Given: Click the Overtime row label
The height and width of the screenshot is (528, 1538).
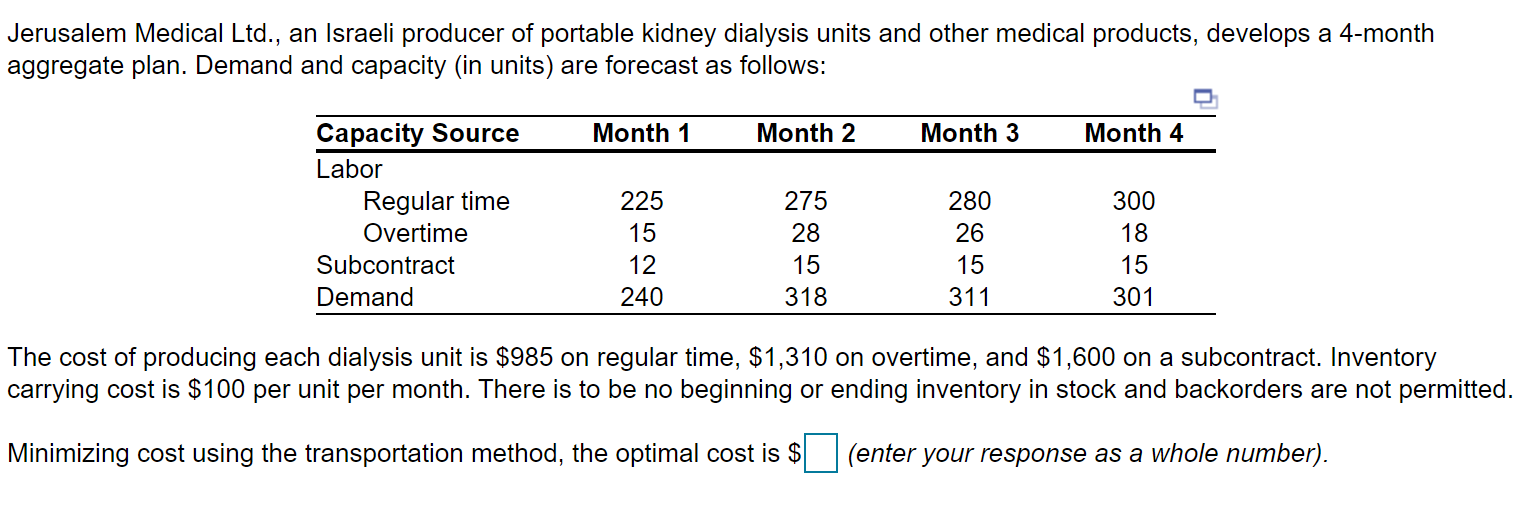Looking at the screenshot, I should [415, 233].
